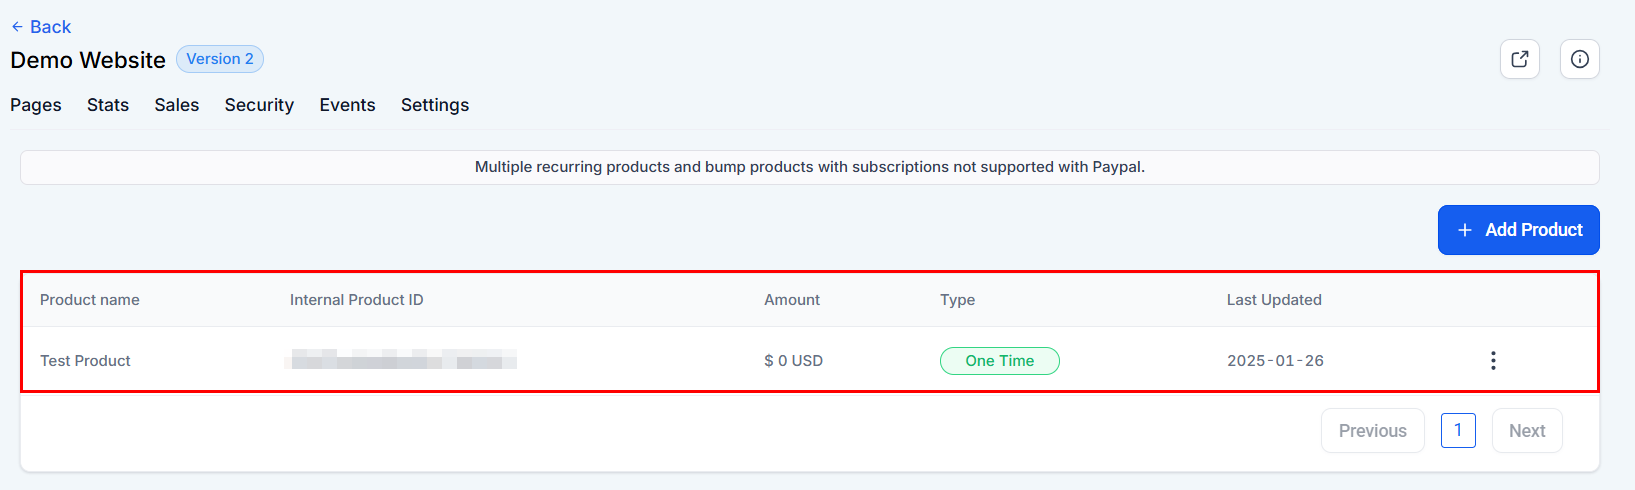The image size is (1635, 490).
Task: Navigate to the Settings tab
Action: (x=435, y=105)
